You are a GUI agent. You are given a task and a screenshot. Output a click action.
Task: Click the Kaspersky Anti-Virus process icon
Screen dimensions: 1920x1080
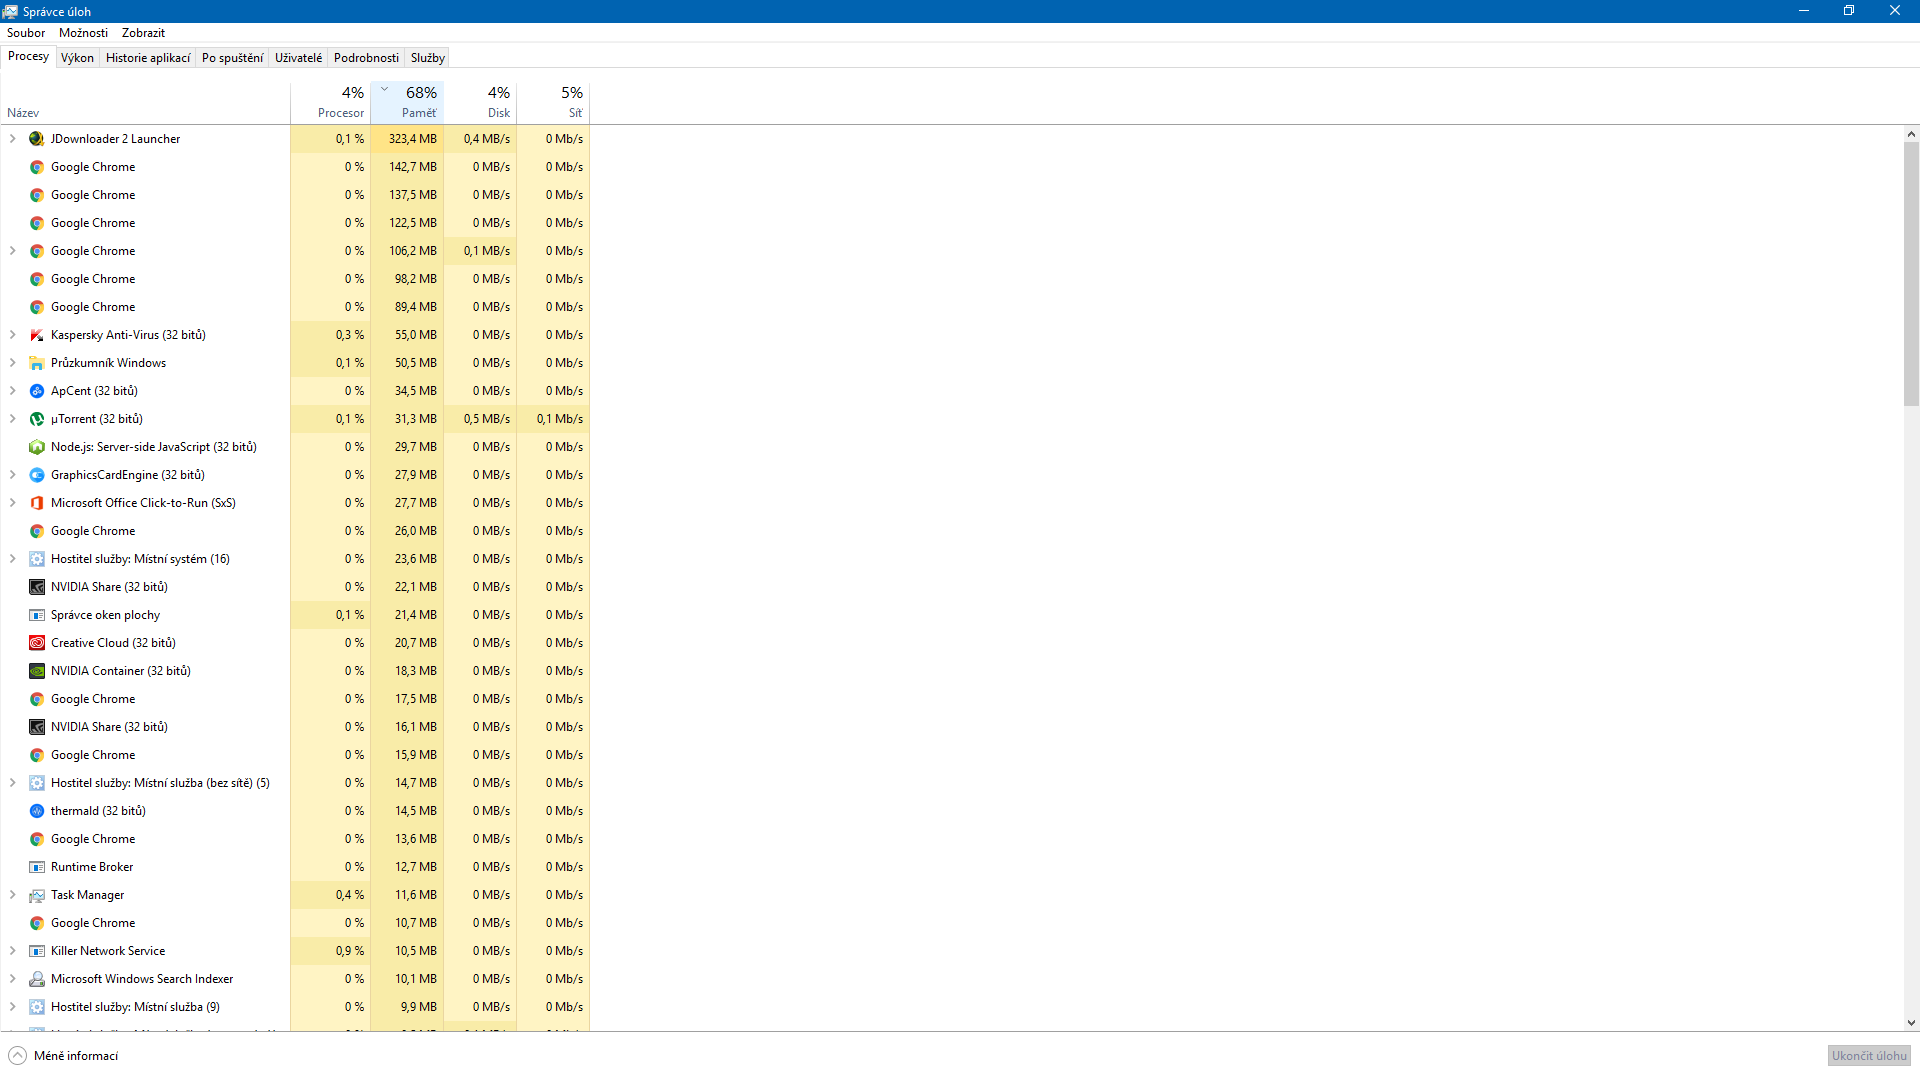37,335
